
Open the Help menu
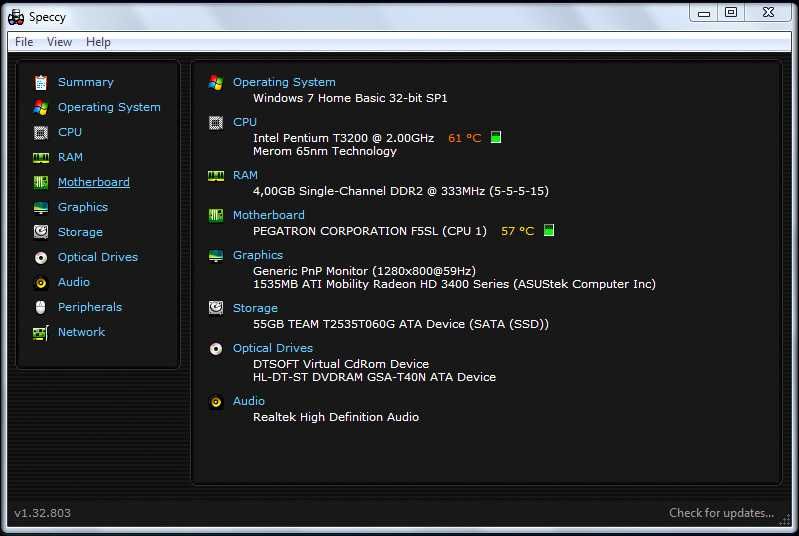pyautogui.click(x=98, y=42)
